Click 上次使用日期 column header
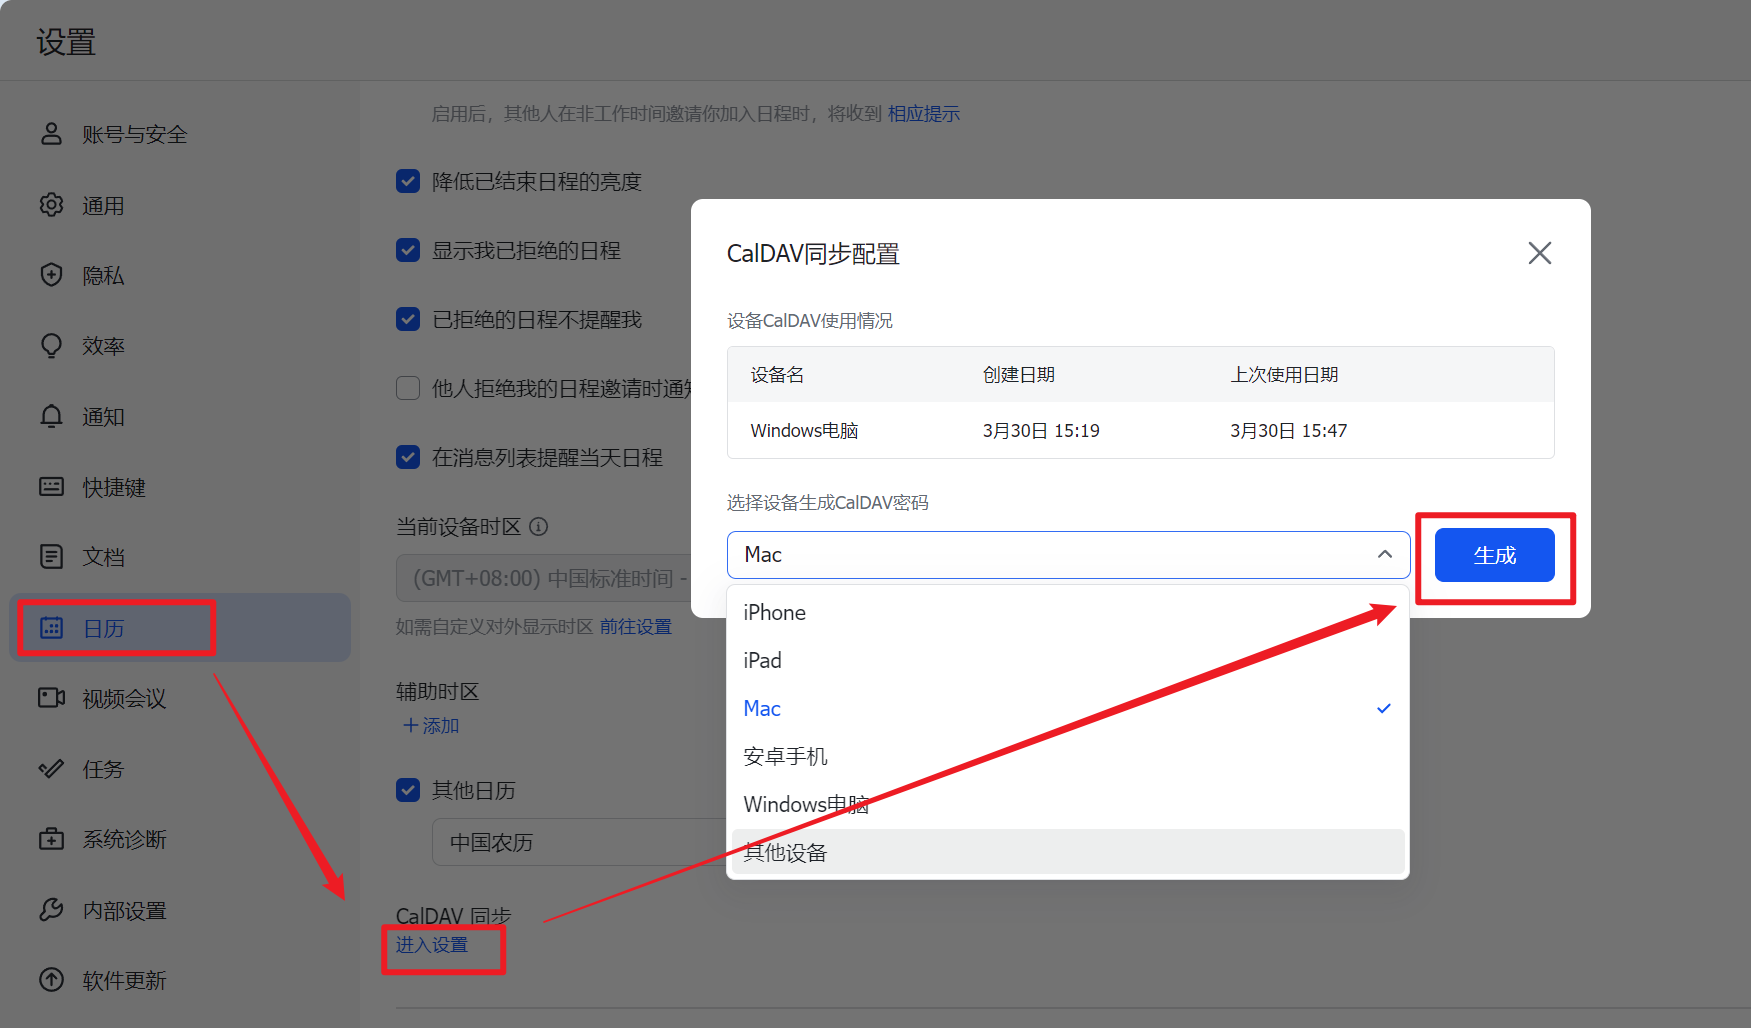This screenshot has width=1751, height=1028. pos(1284,375)
